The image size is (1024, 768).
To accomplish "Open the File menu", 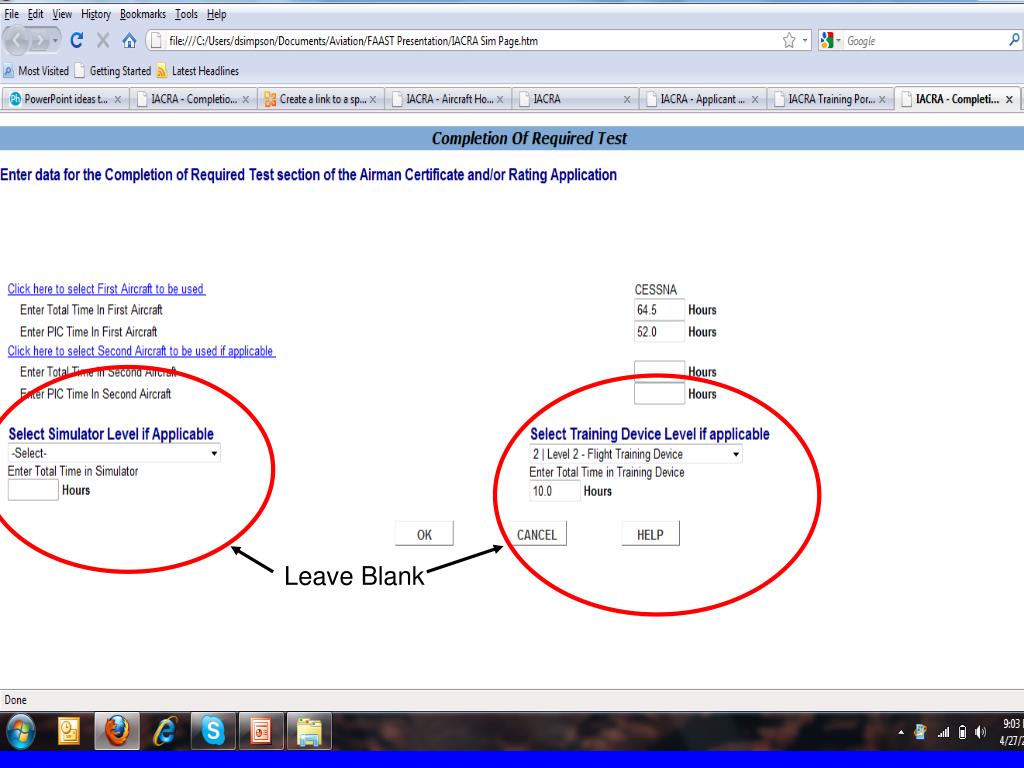I will tap(12, 14).
